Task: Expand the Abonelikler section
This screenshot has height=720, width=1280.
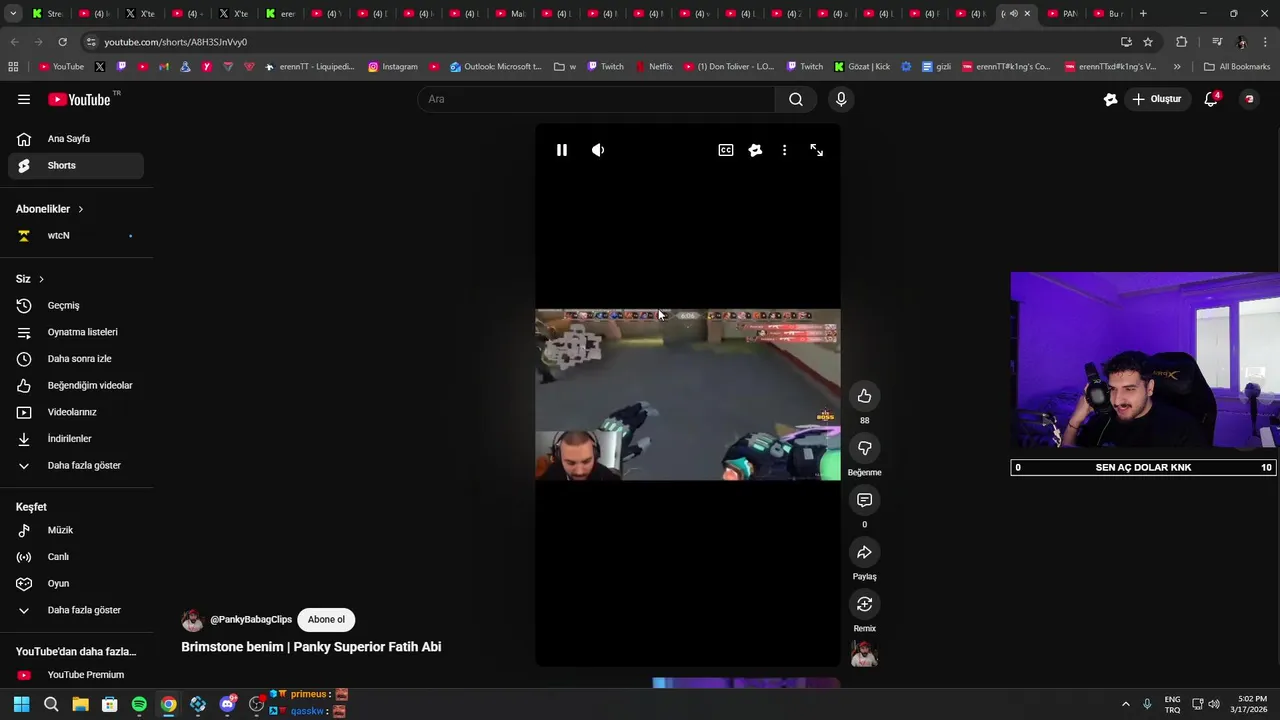Action: (50, 209)
